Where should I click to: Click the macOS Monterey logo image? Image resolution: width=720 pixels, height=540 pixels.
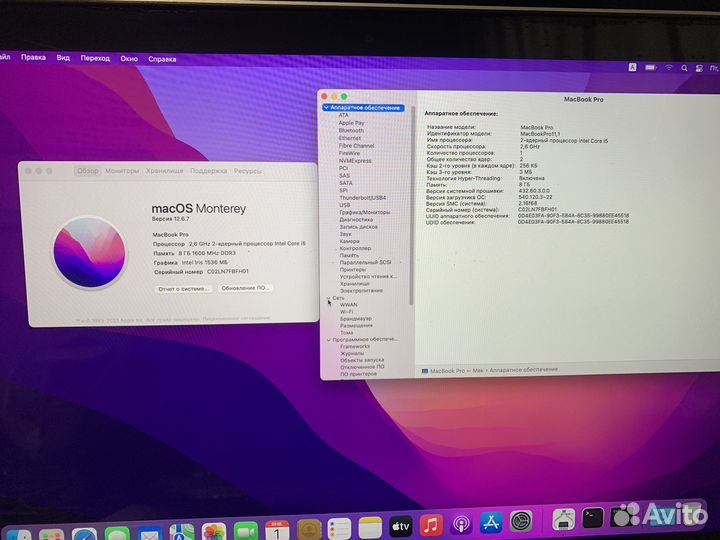click(90, 253)
